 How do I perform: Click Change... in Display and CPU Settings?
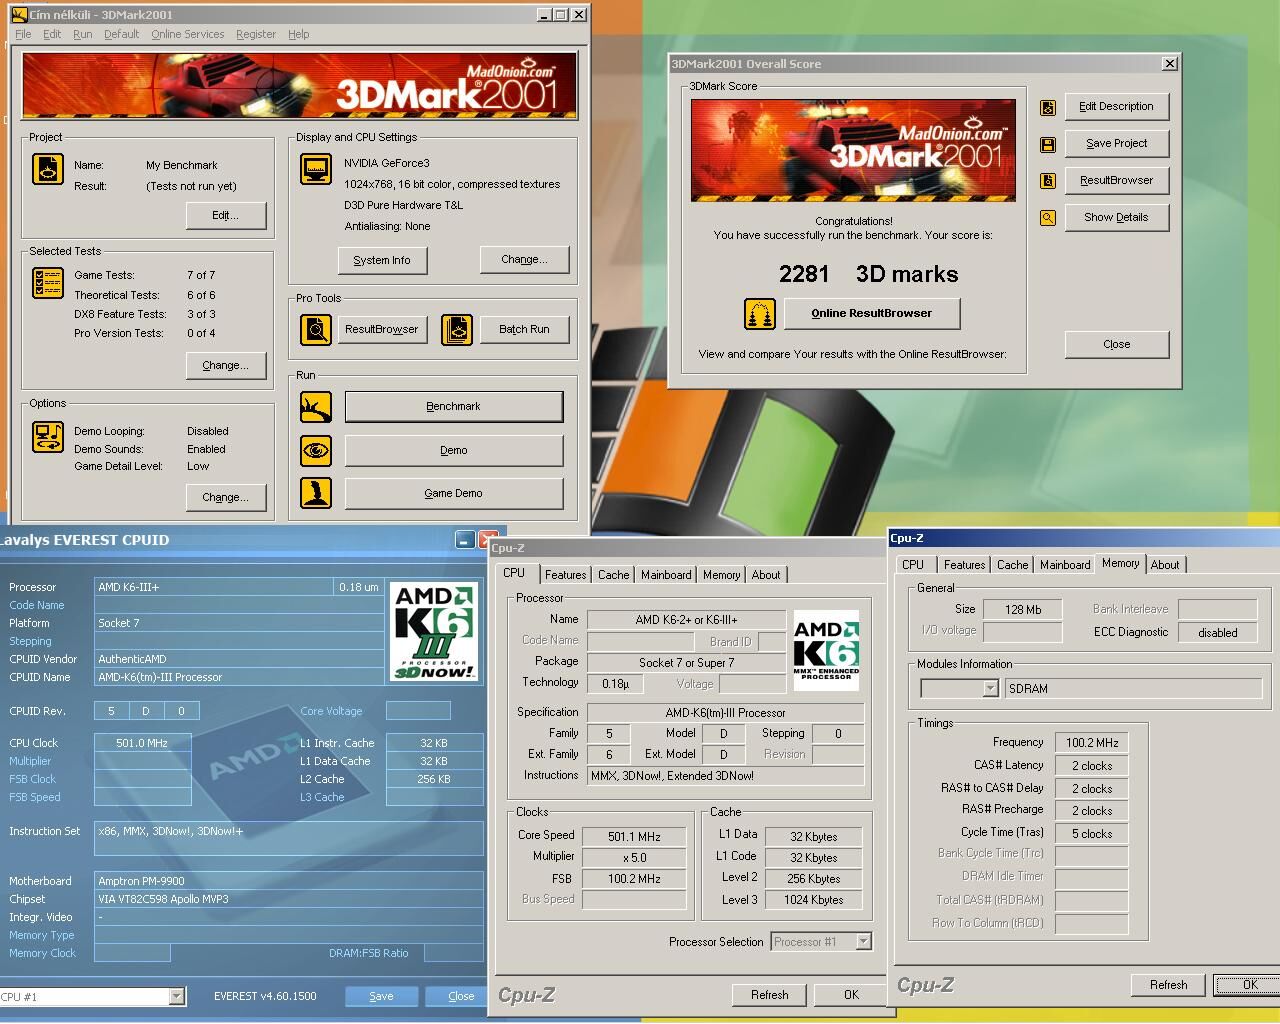coord(525,259)
